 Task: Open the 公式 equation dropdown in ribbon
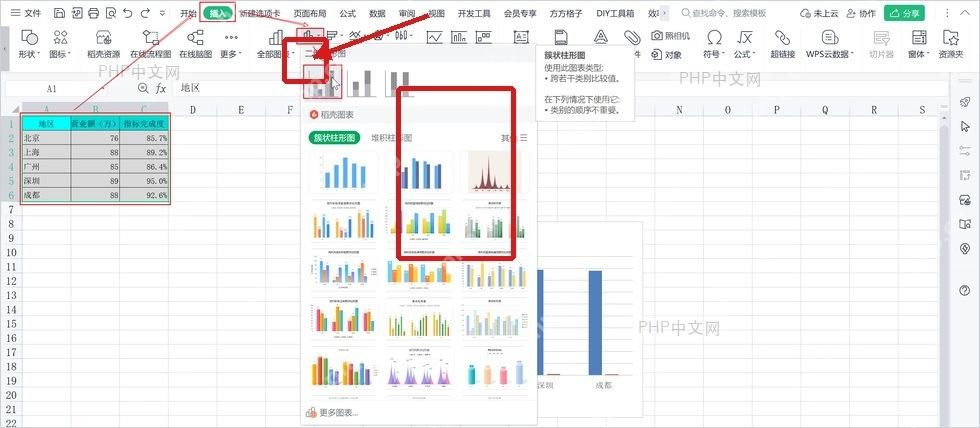point(744,44)
